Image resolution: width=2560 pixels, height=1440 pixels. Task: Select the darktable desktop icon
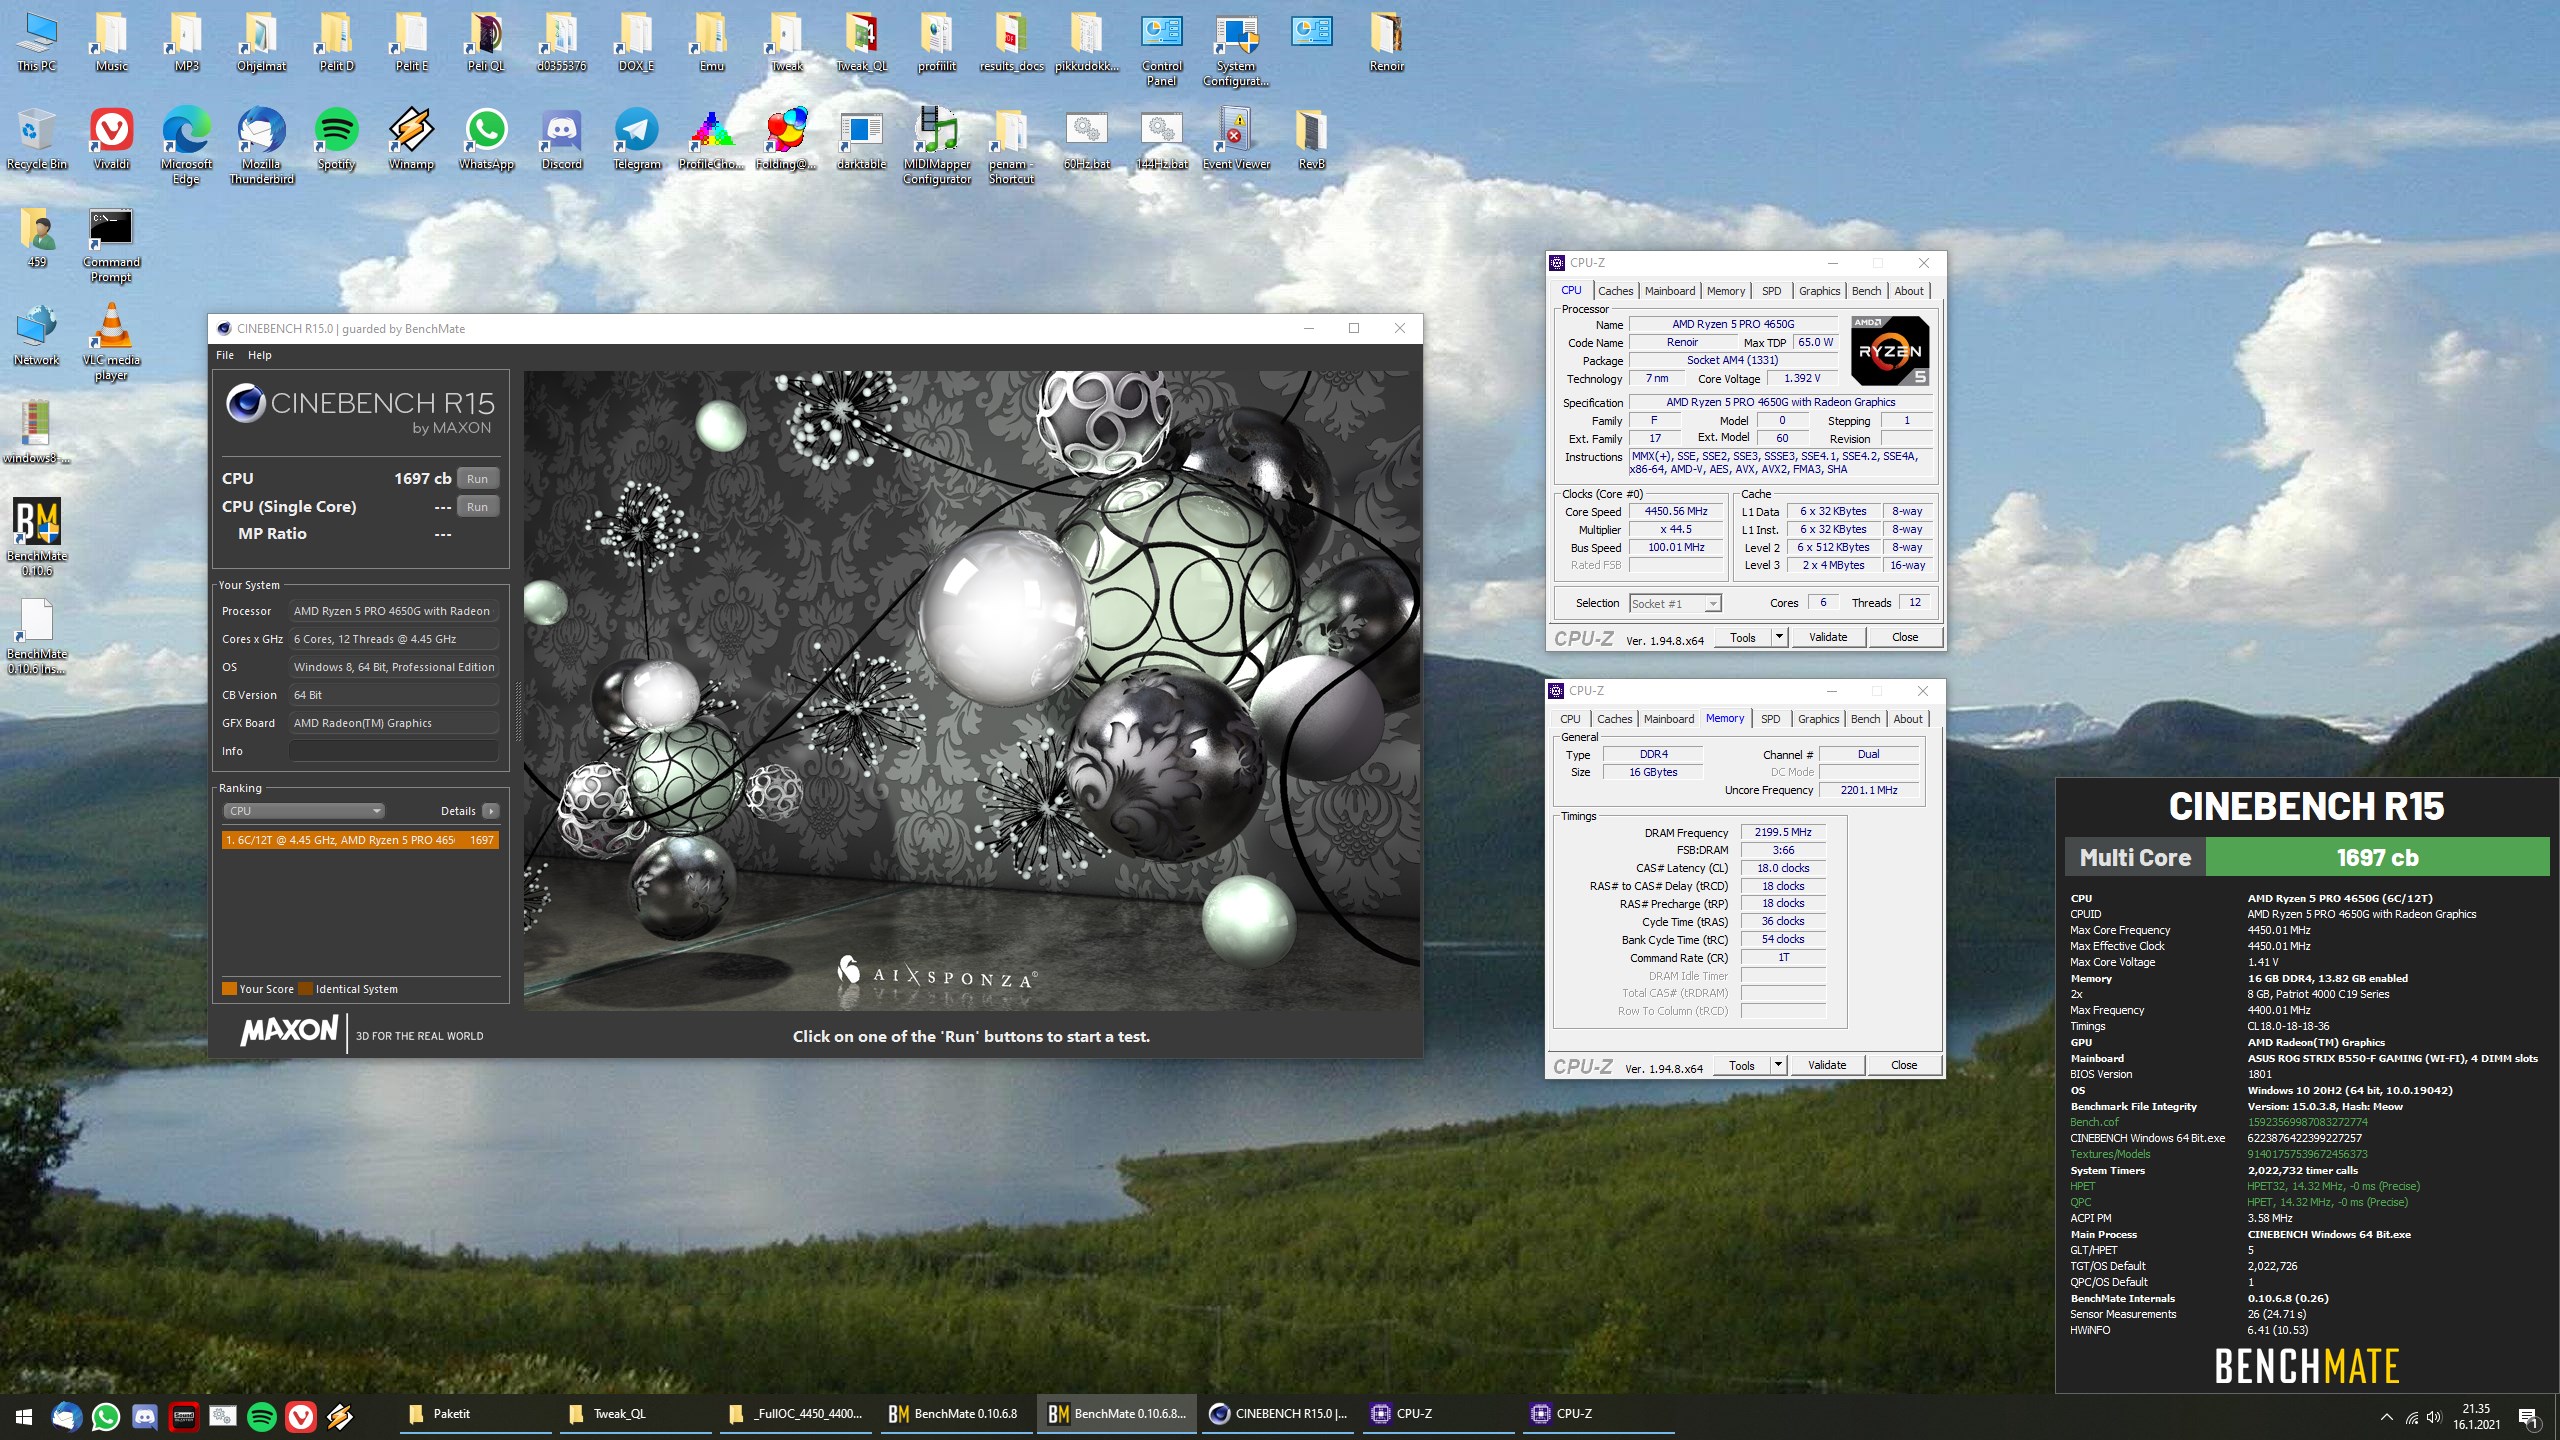click(x=861, y=139)
